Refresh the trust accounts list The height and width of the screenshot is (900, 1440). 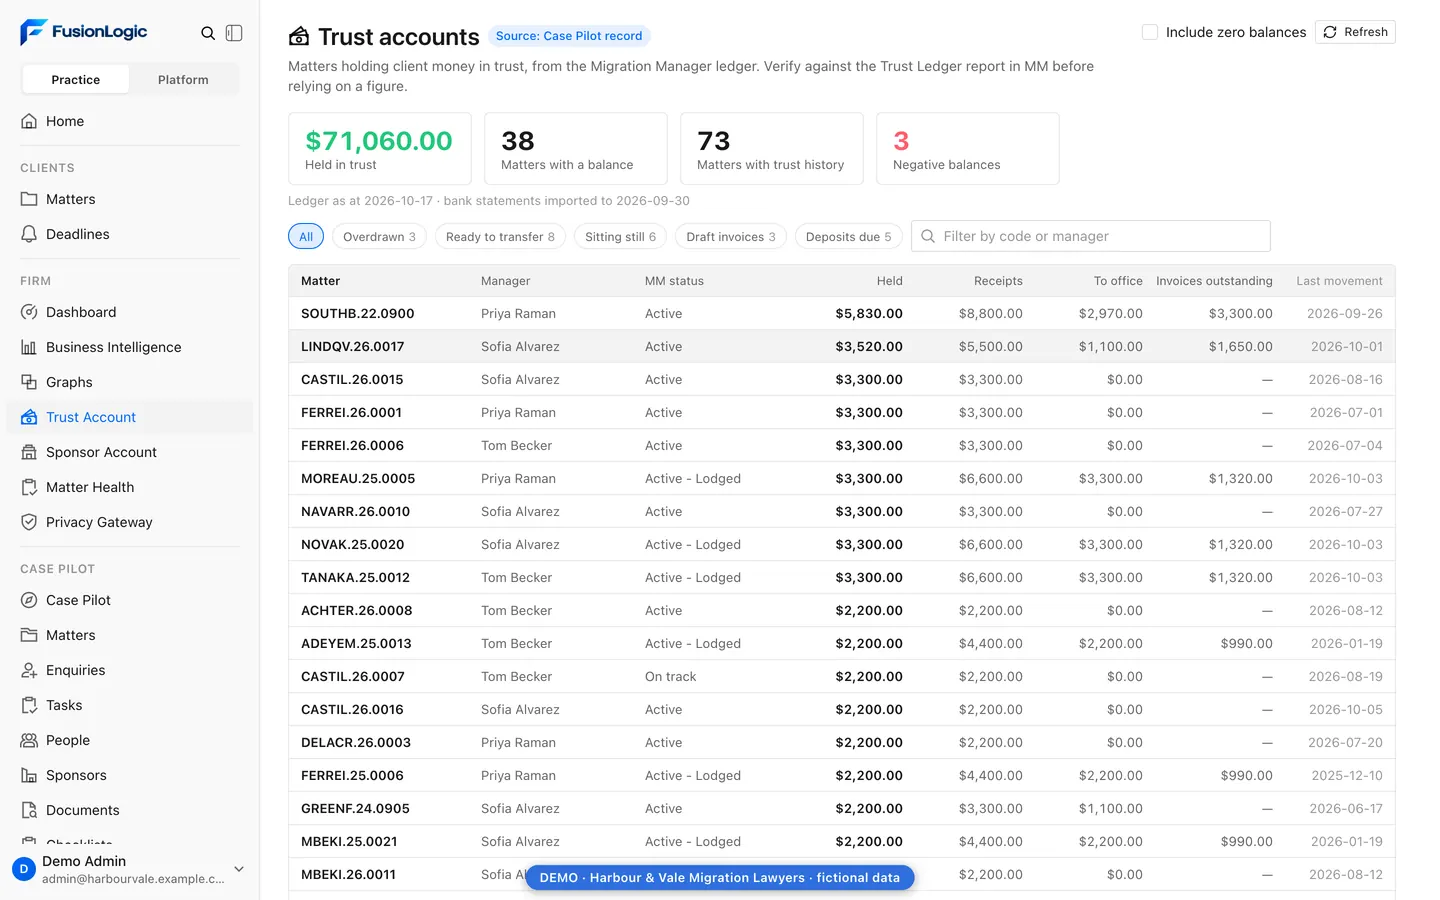point(1355,32)
